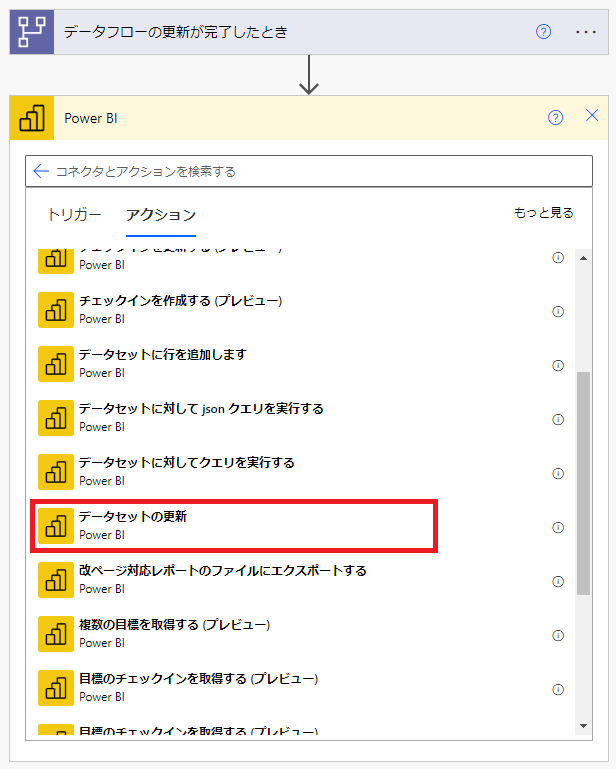Open the ellipsis menu on the trigger step

[586, 32]
